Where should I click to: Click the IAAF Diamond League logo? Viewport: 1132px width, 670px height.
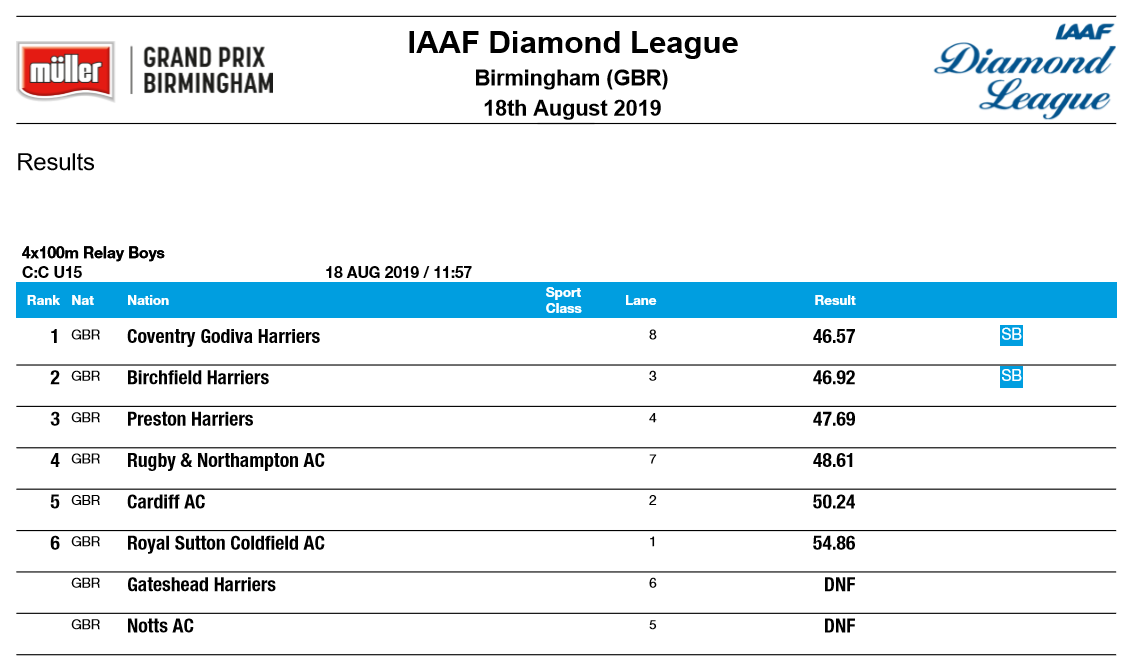(x=1024, y=71)
